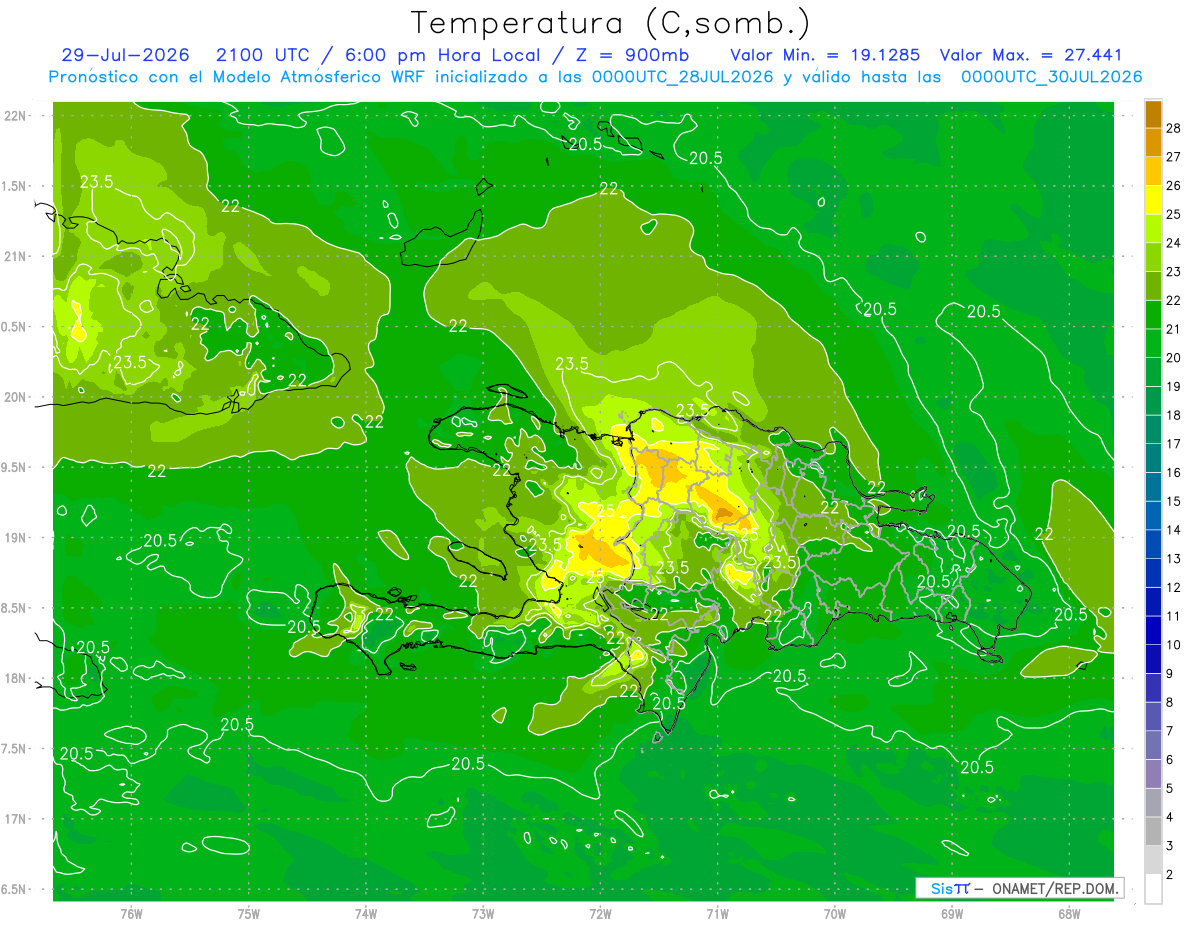Pick the topmost brown swatch above 28

pyautogui.click(x=1153, y=114)
